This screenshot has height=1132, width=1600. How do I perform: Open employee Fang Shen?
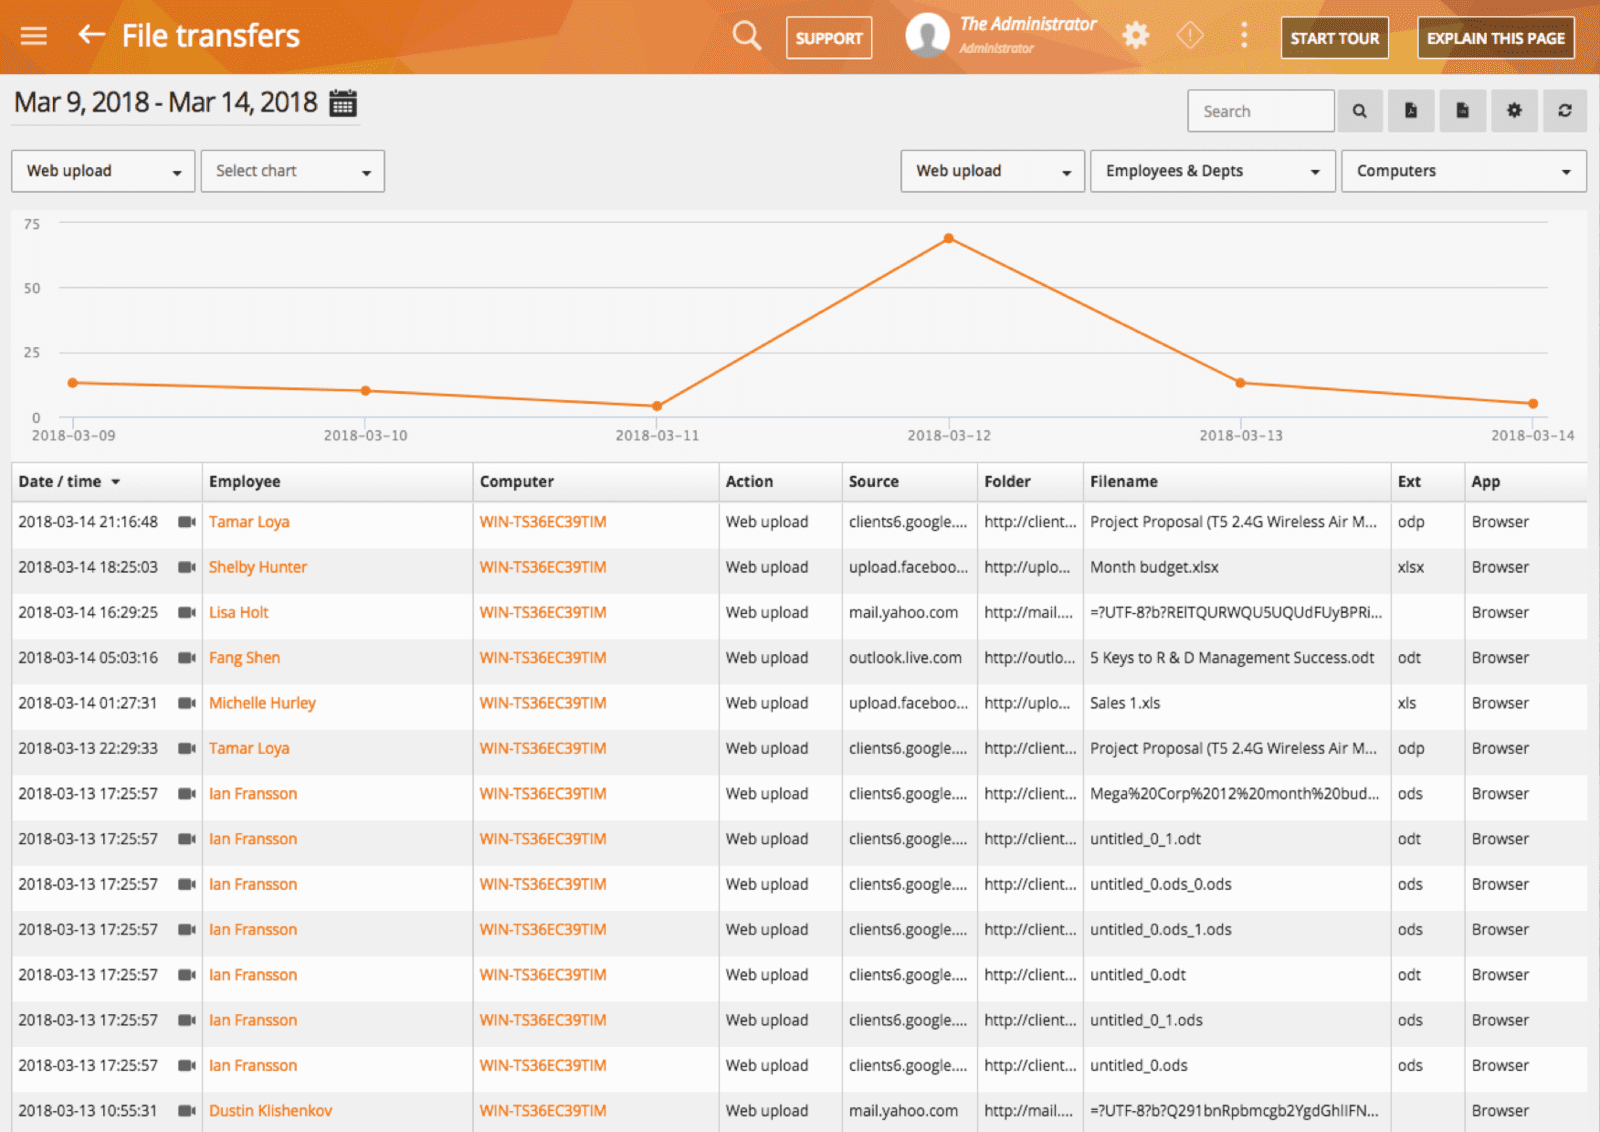[x=244, y=658]
